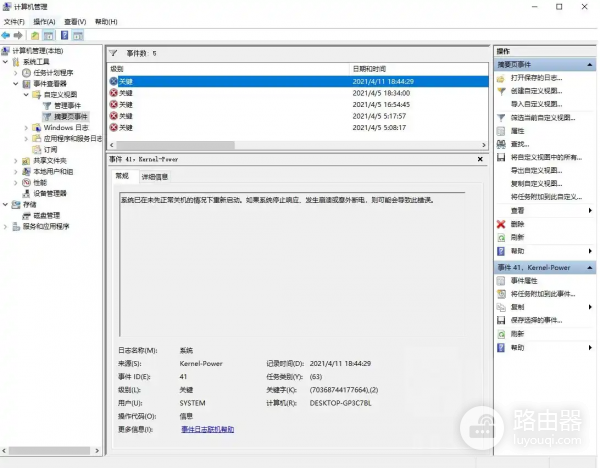Click the 事件日志联机帮助 link
The width and height of the screenshot is (600, 468).
coord(207,428)
